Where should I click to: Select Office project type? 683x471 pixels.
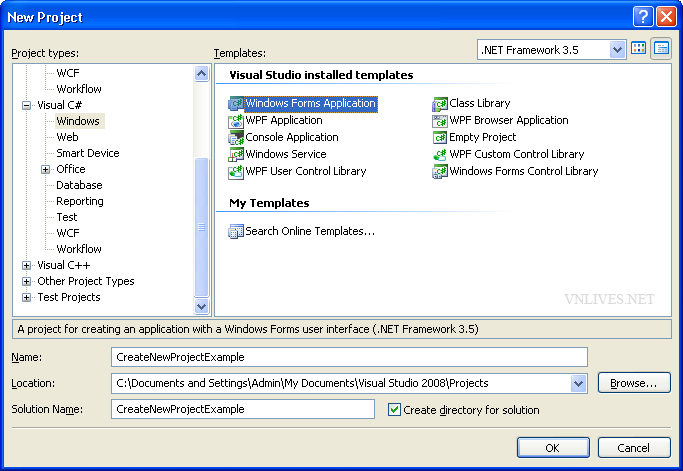pos(71,169)
